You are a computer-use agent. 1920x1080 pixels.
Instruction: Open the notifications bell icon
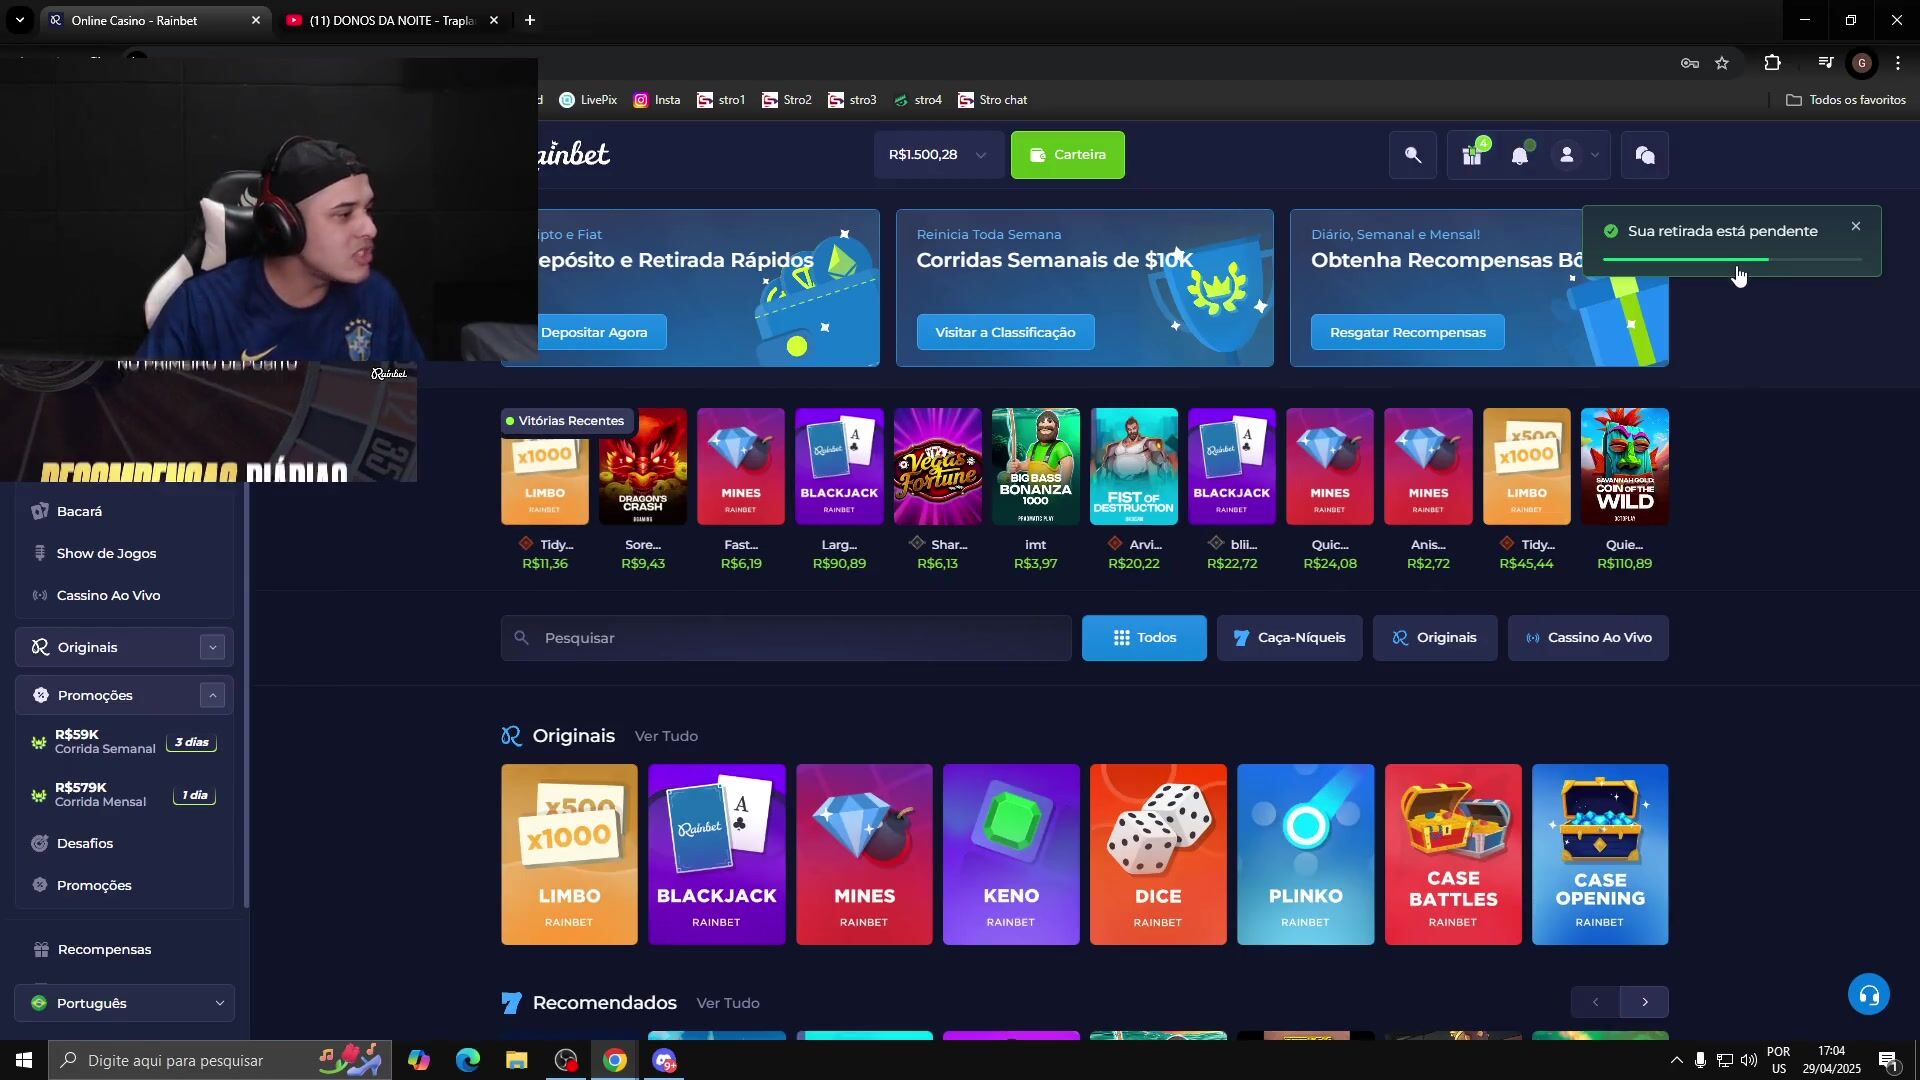pos(1520,155)
